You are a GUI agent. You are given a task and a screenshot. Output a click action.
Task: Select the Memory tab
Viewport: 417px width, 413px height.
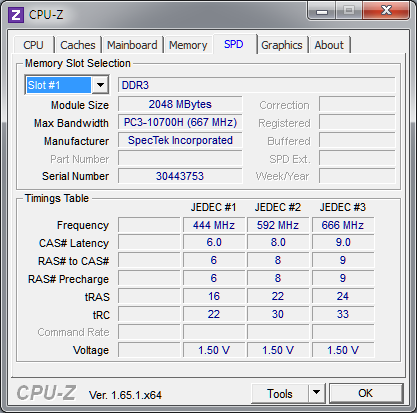click(188, 45)
